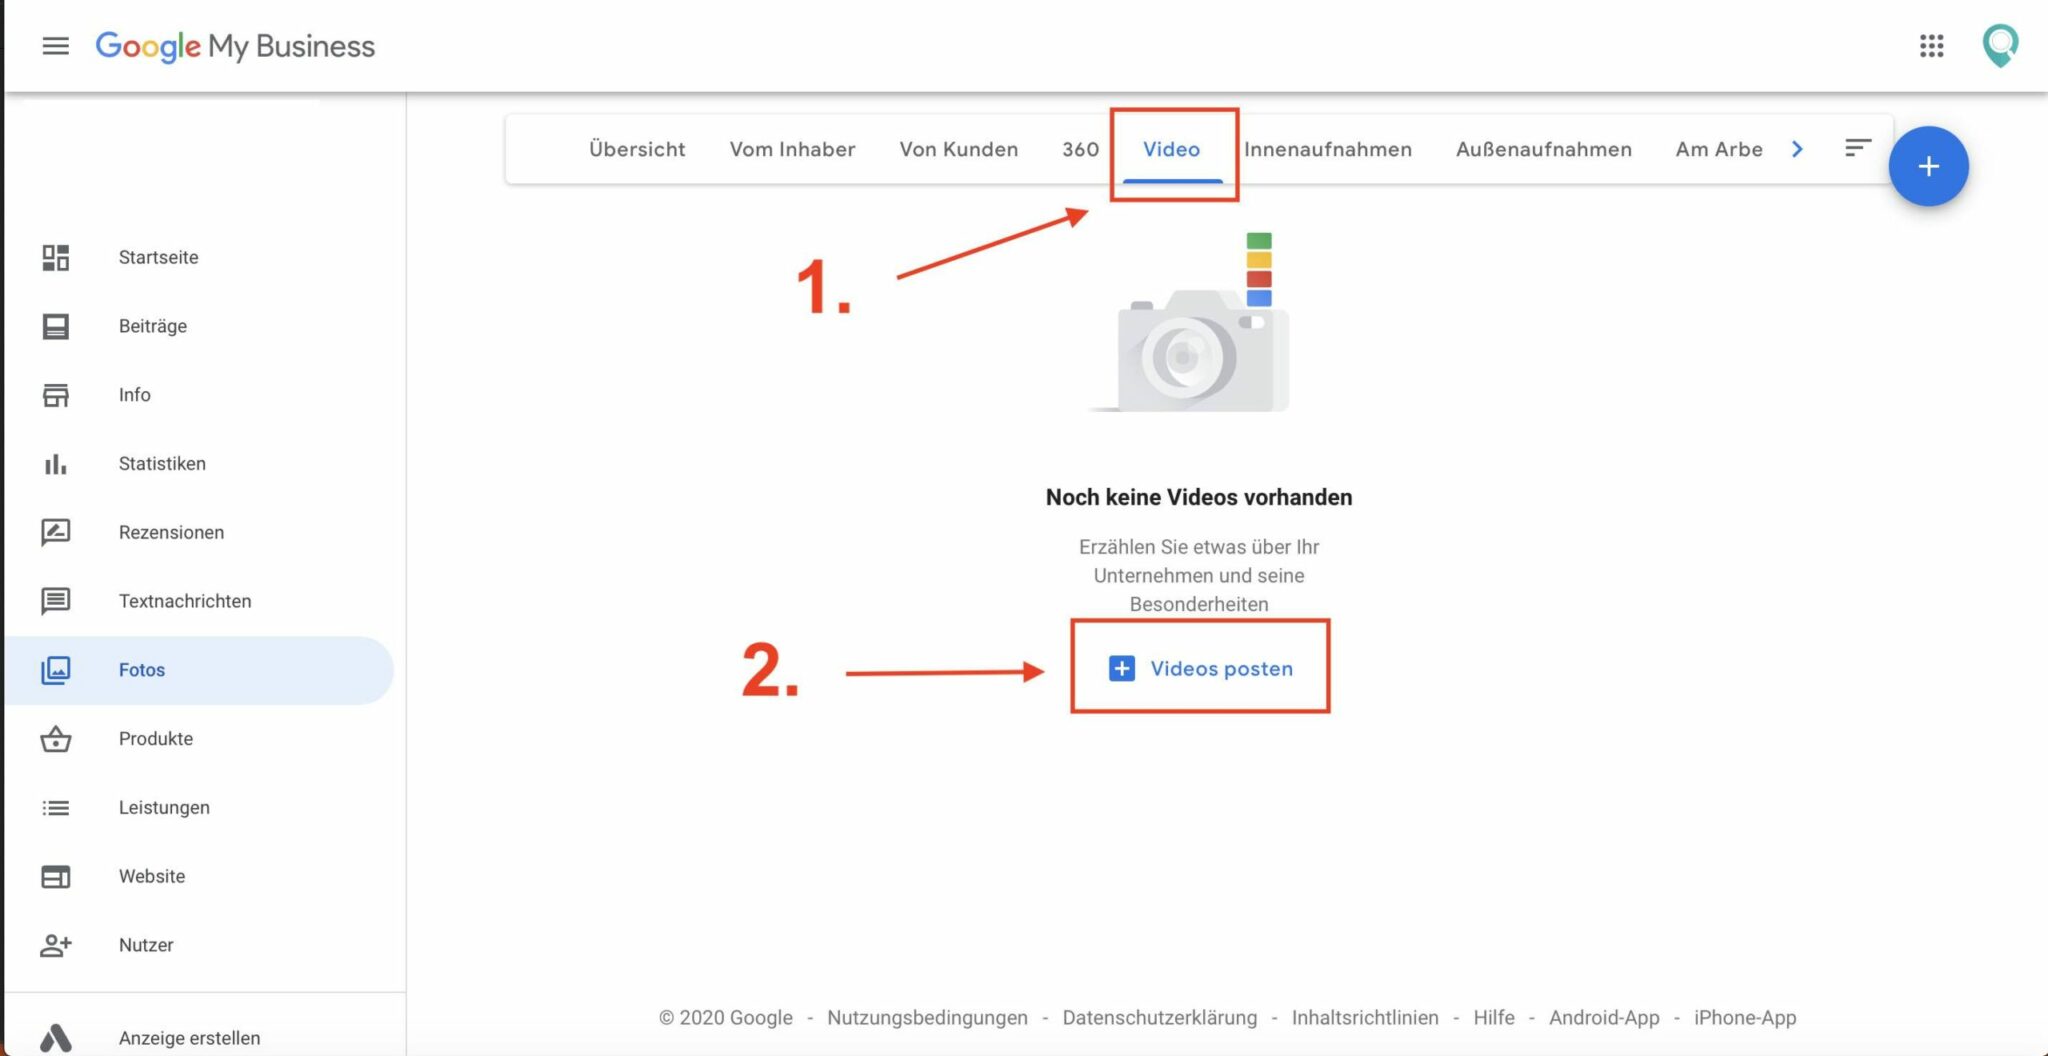Click the Videos posten button text
The height and width of the screenshot is (1056, 2048).
[x=1221, y=668]
